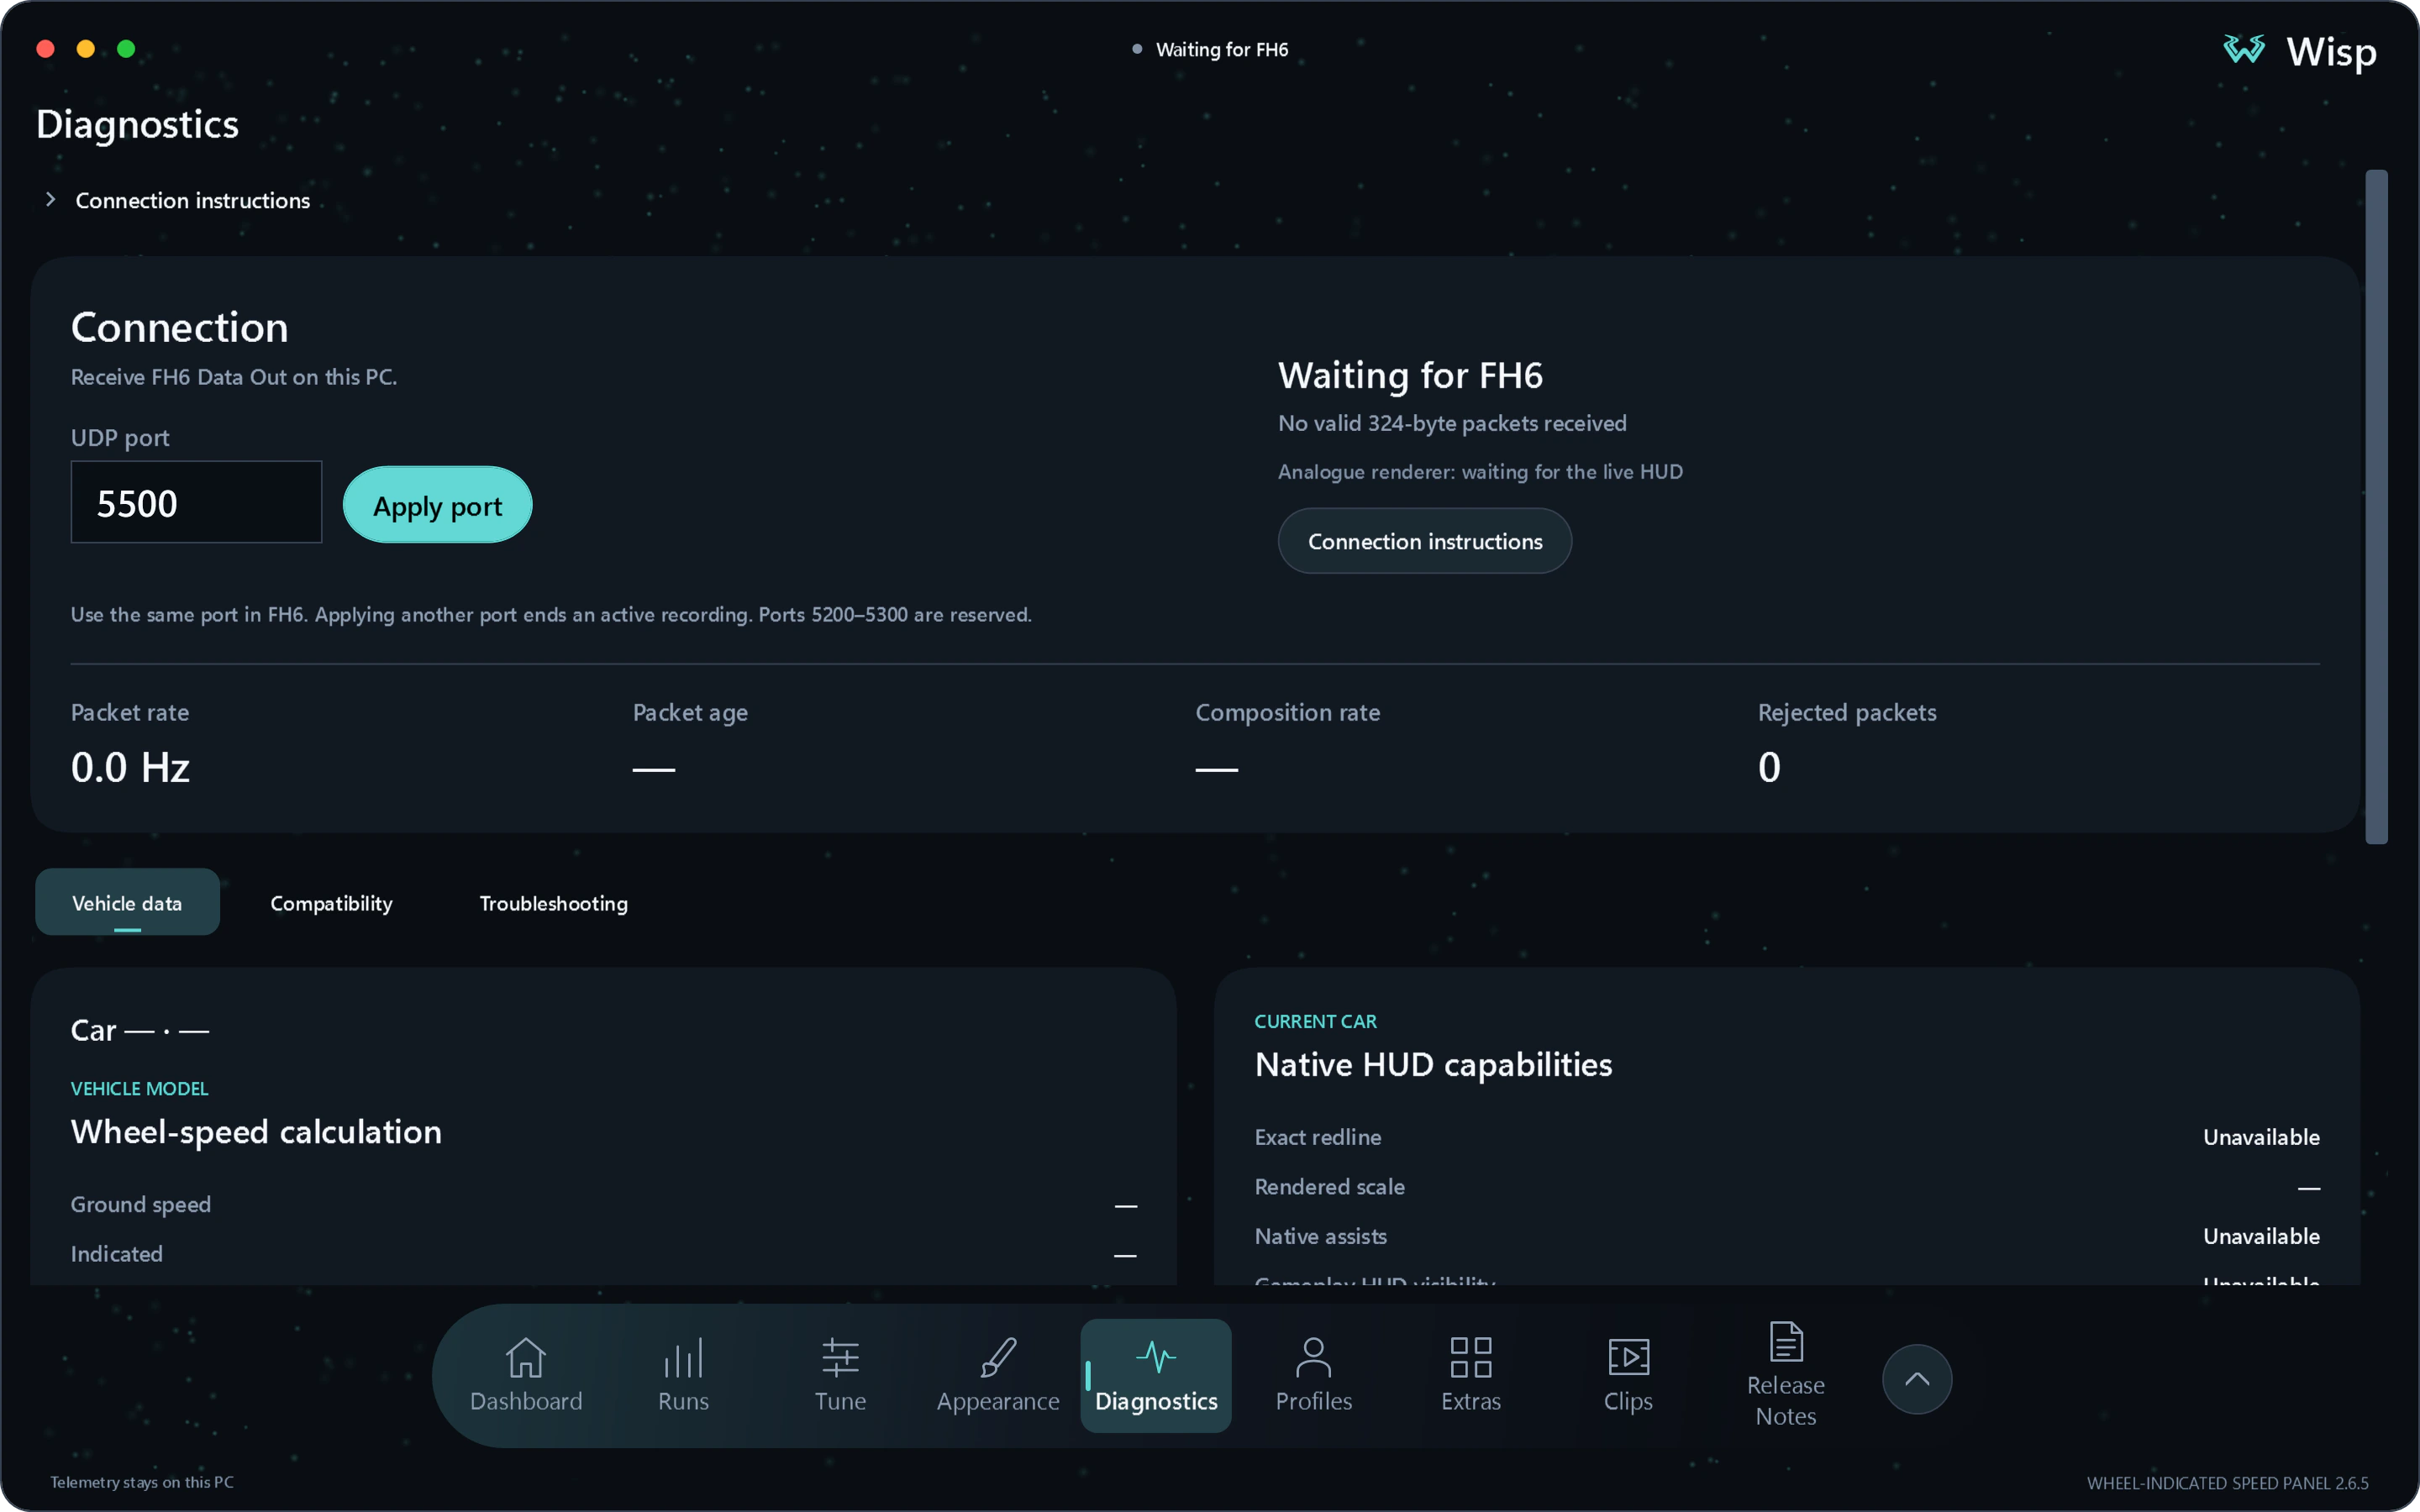Click the "Native assists" row label

pyautogui.click(x=1320, y=1236)
